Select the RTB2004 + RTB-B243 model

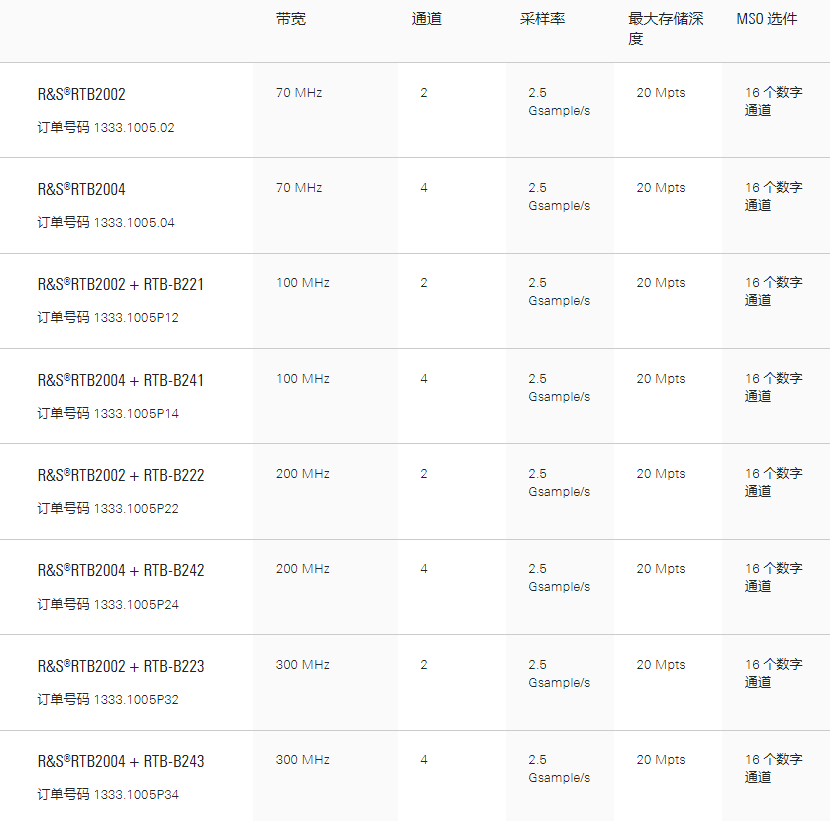(121, 761)
